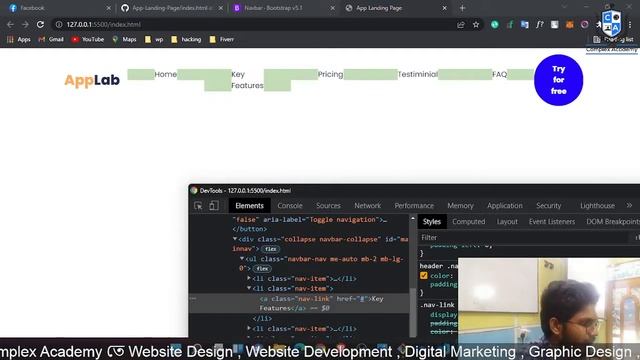Open the green Grammarly extension icon

point(495,24)
